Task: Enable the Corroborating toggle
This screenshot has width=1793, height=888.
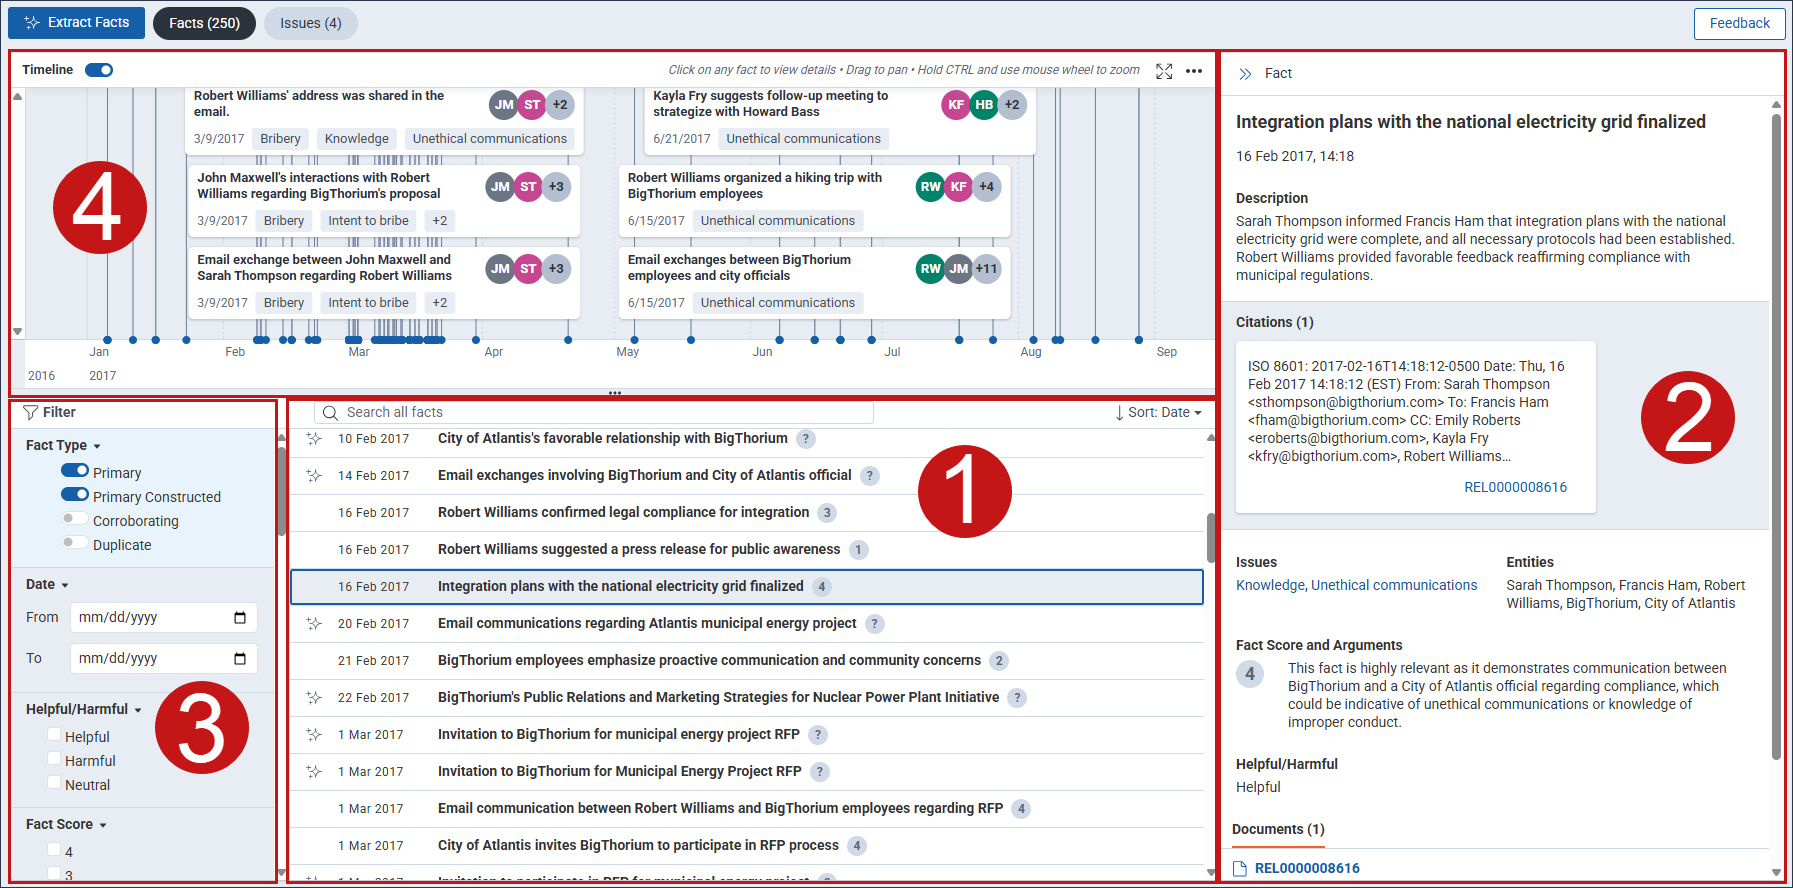Action: tap(75, 519)
